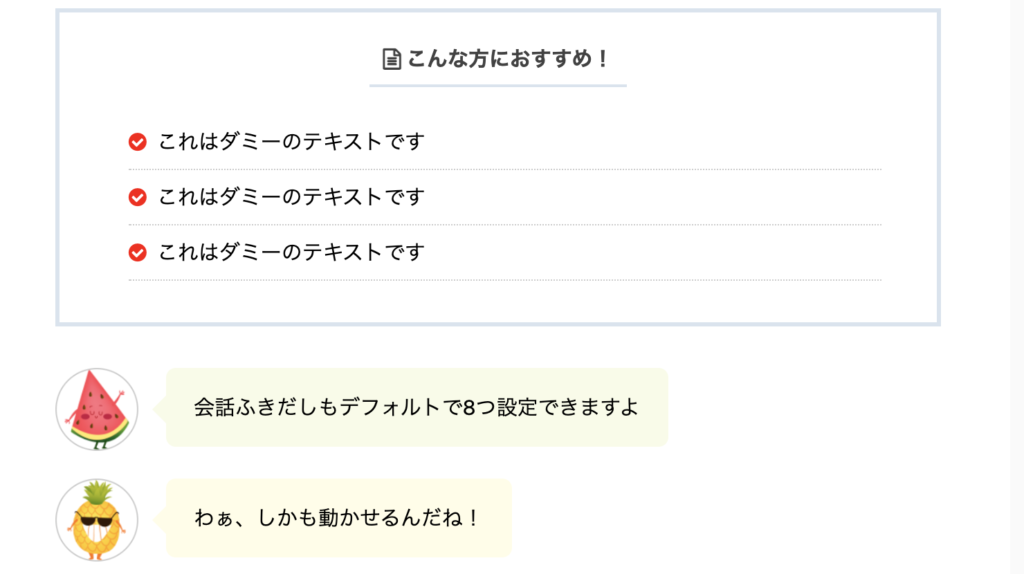Click the second これはダミーのテキストです list item

(505, 197)
